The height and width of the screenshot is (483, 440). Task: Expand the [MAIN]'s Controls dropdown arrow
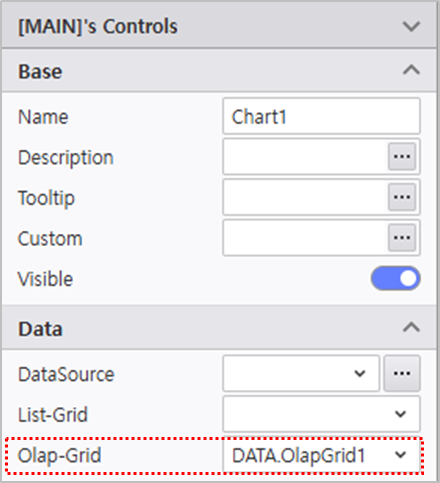click(x=411, y=26)
